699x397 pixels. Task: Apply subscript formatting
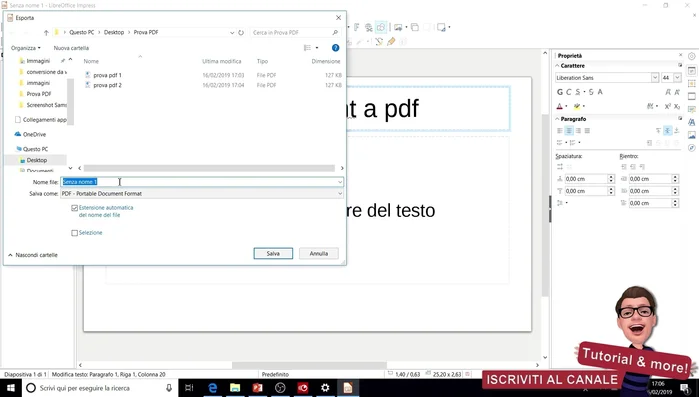click(677, 106)
